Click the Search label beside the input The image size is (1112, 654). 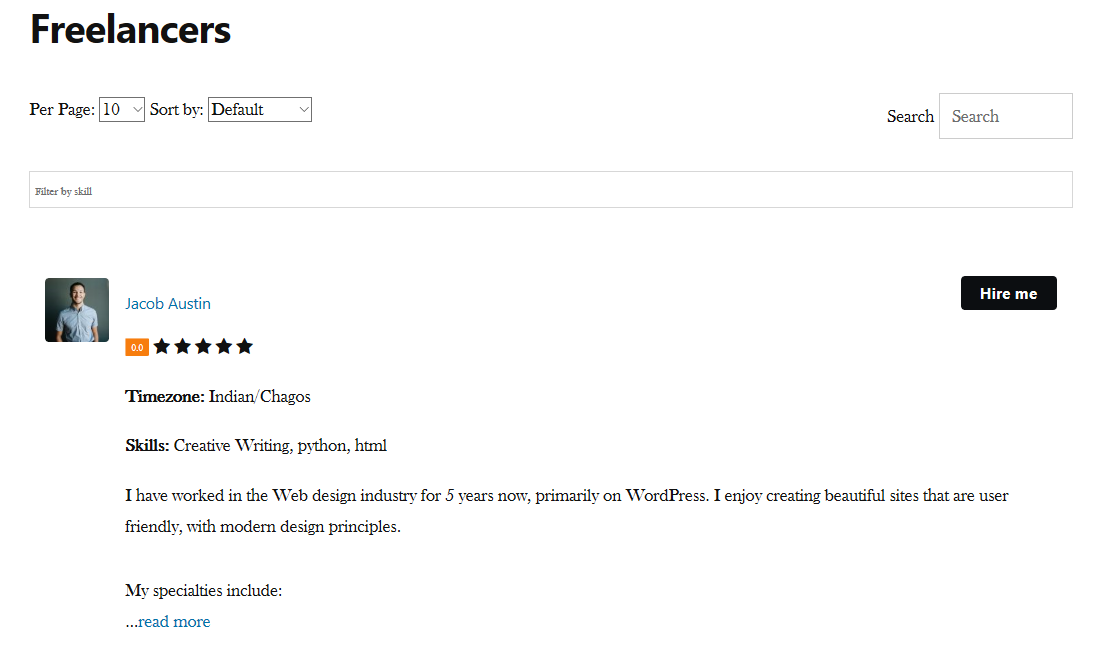click(x=910, y=117)
